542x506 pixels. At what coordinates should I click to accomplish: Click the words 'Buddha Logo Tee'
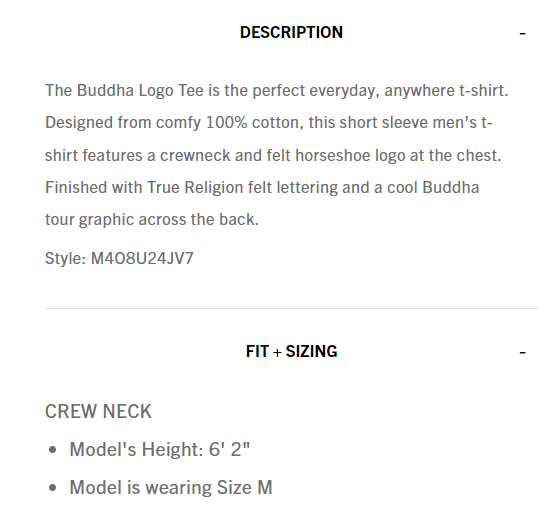[x=140, y=91]
